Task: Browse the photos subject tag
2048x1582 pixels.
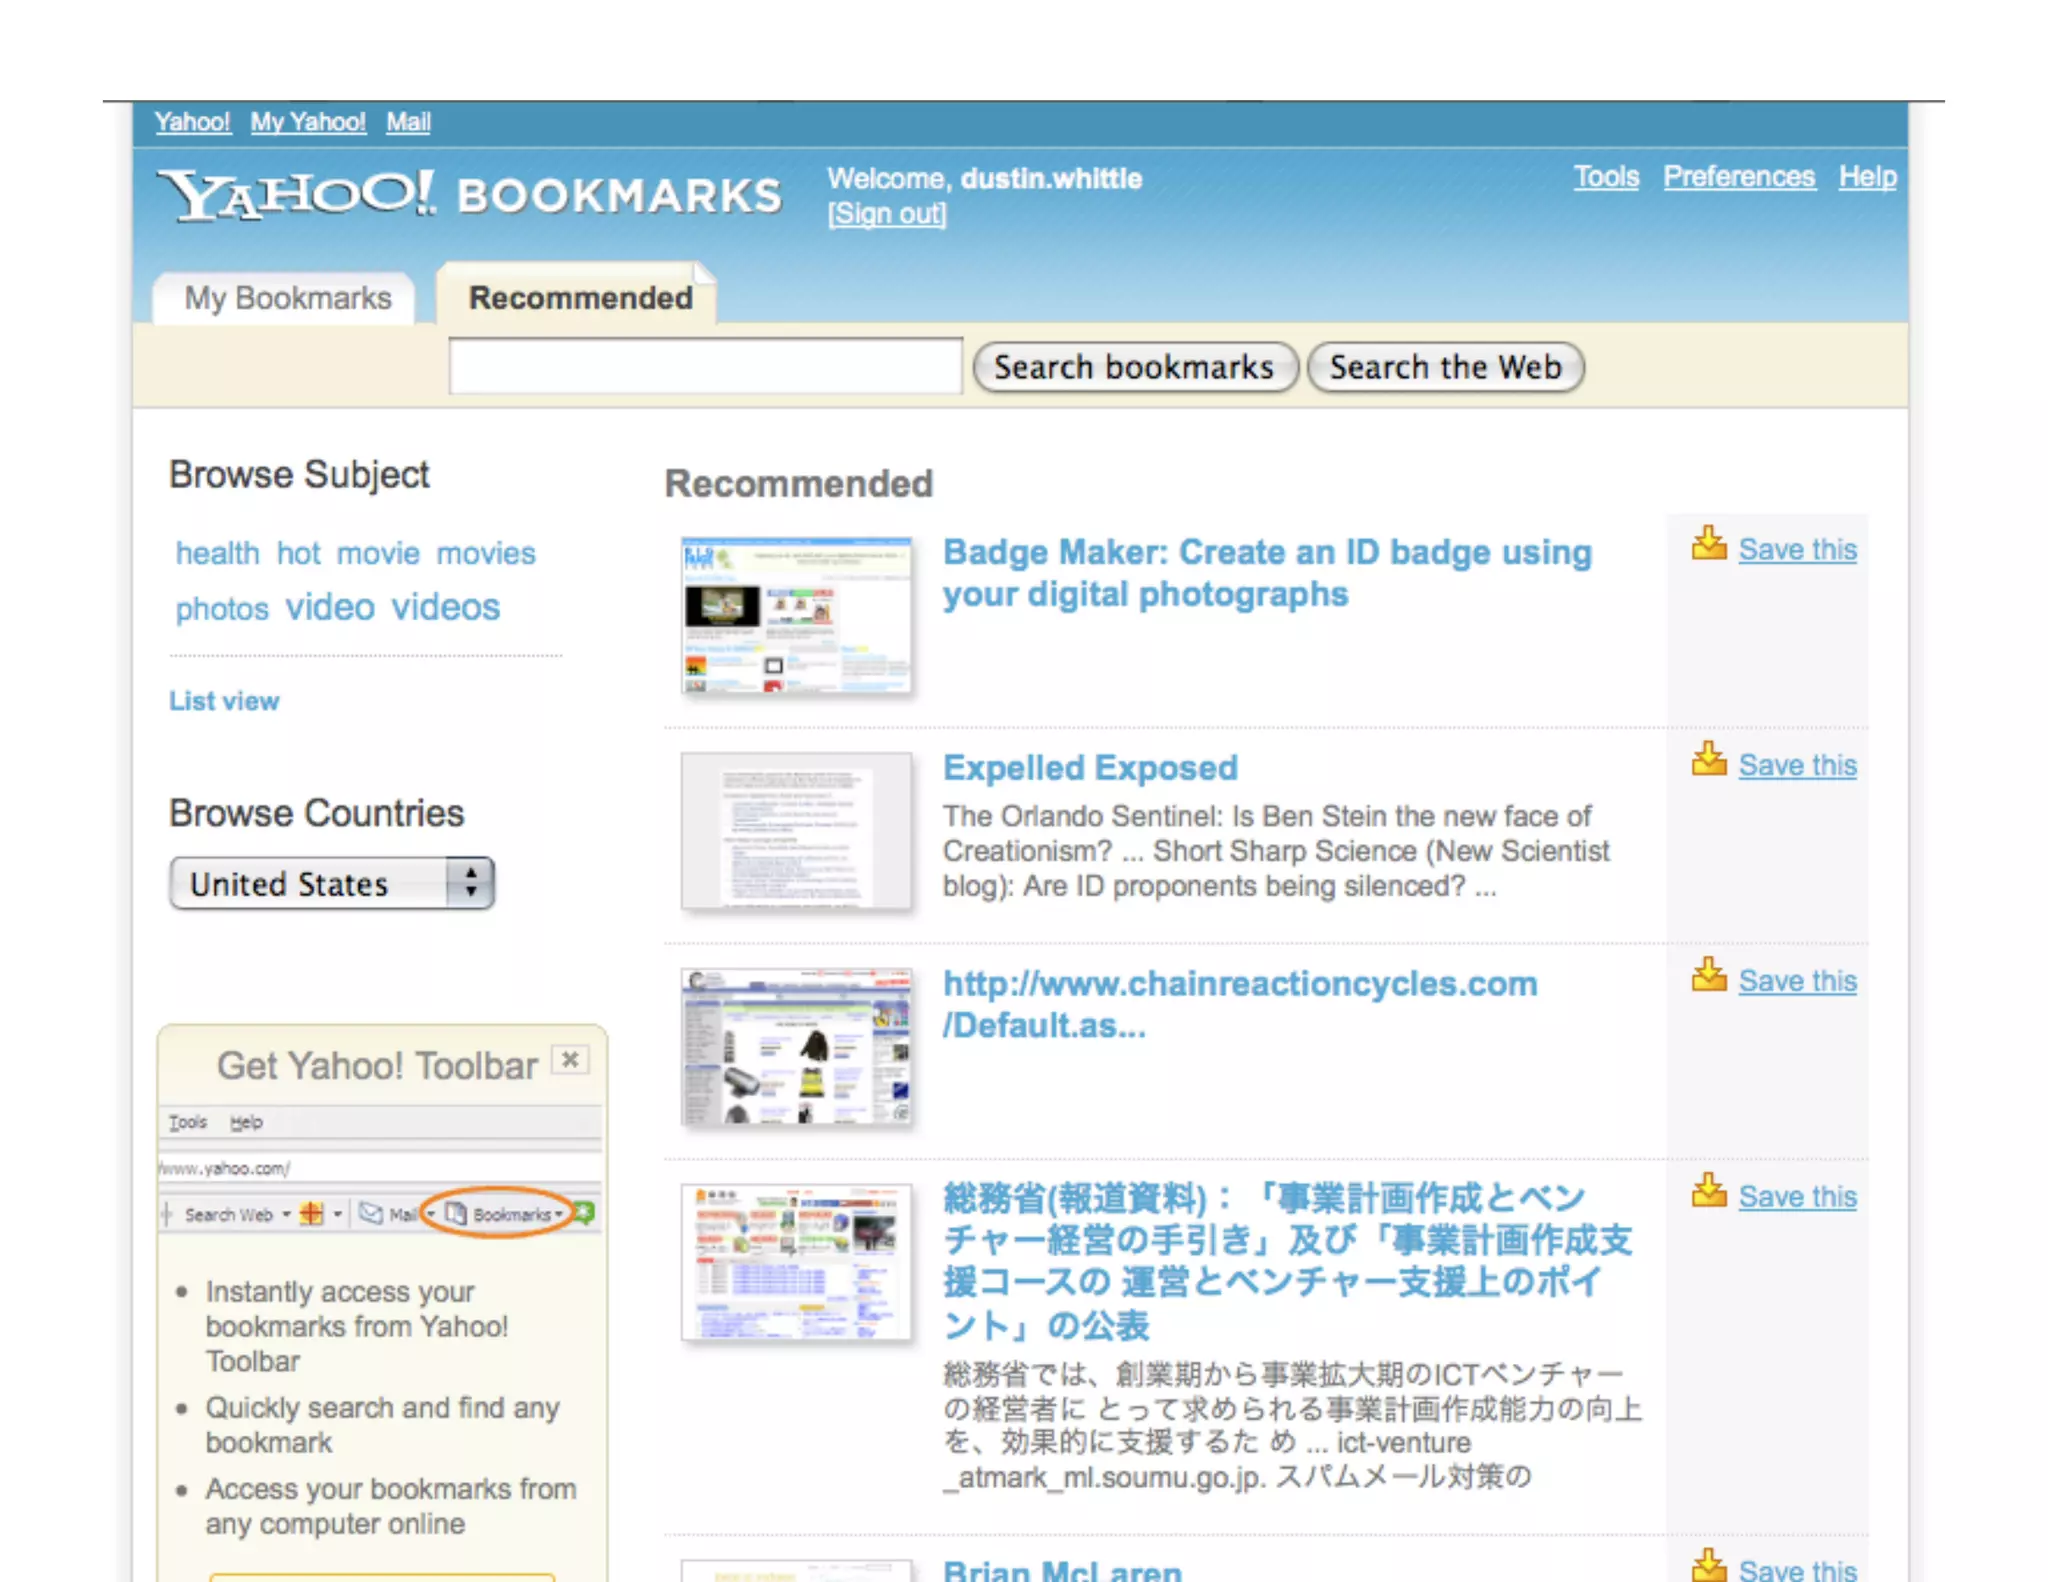Action: pos(222,609)
